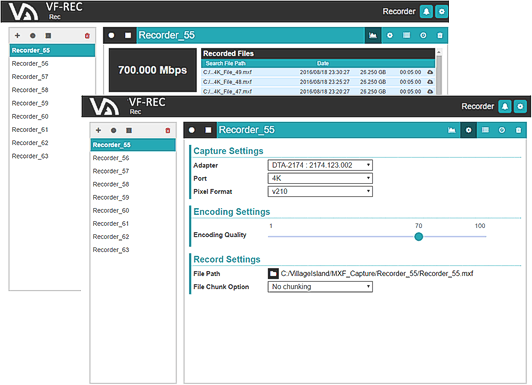Click the record-all circle icon in the front sidebar
Screen dimensions: 532x385
pos(113,130)
